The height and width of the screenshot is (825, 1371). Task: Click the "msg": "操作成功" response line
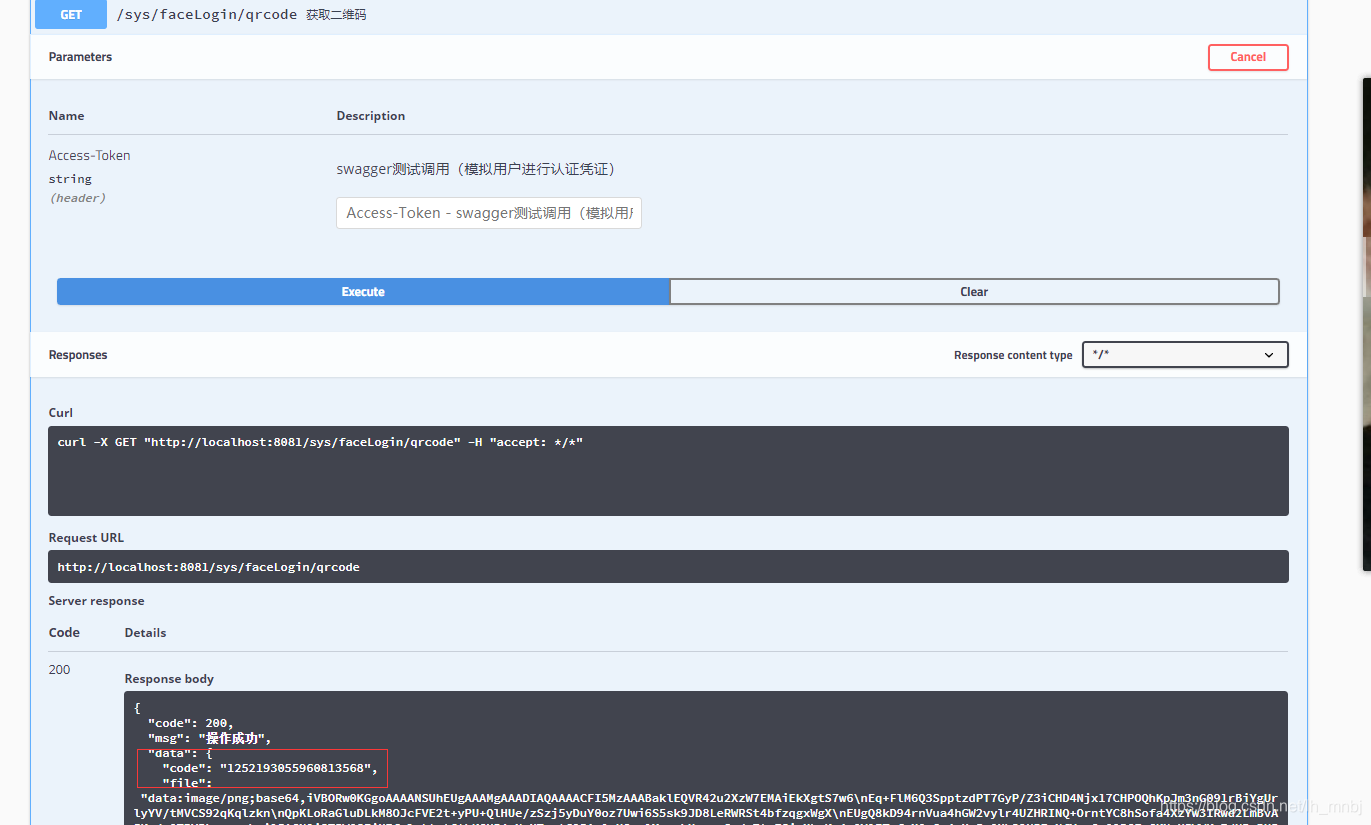coord(210,739)
